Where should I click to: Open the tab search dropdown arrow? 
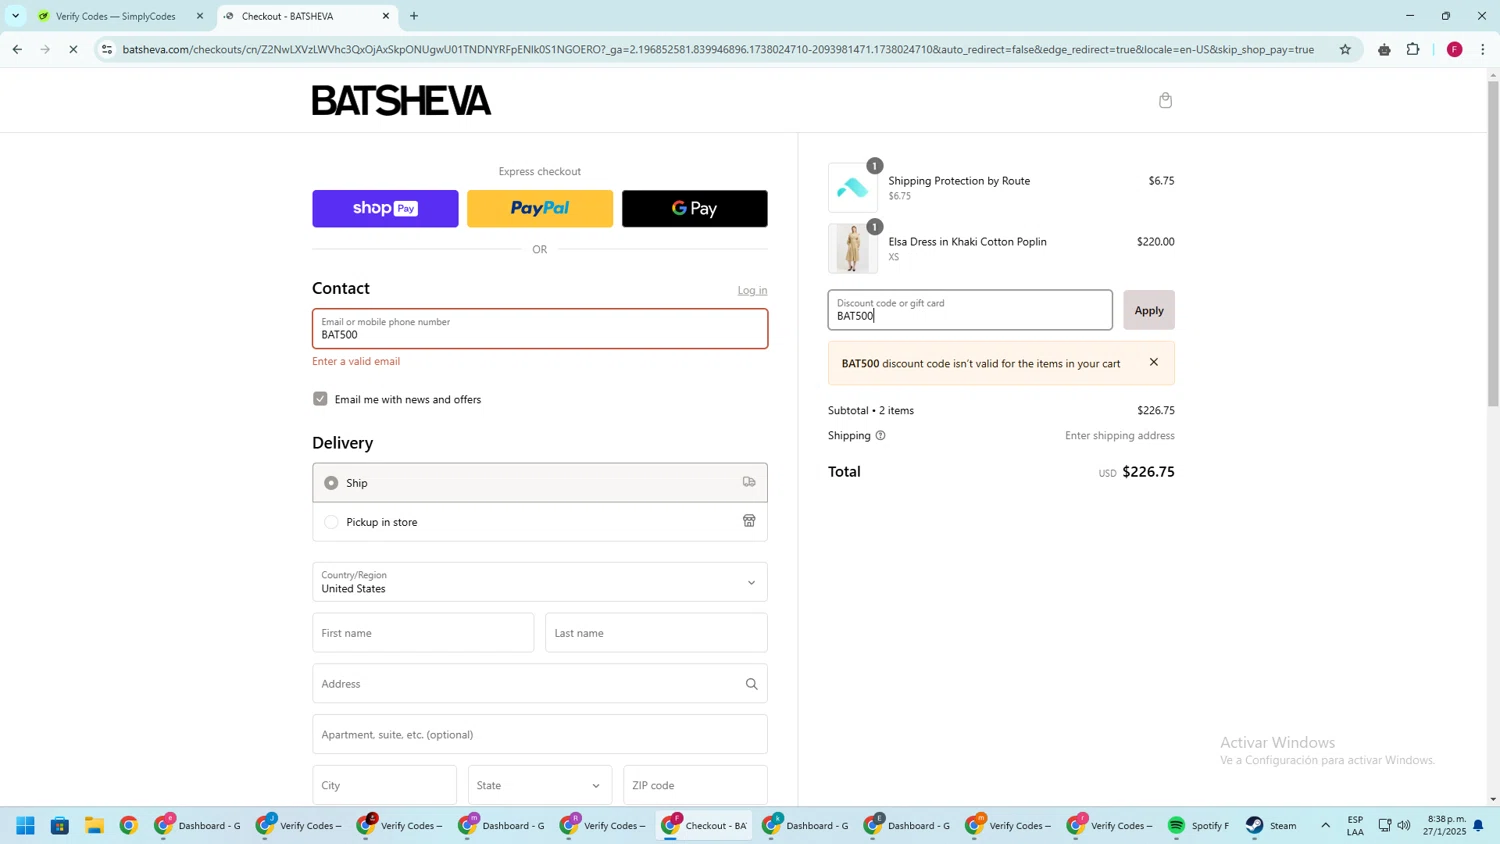tap(15, 16)
